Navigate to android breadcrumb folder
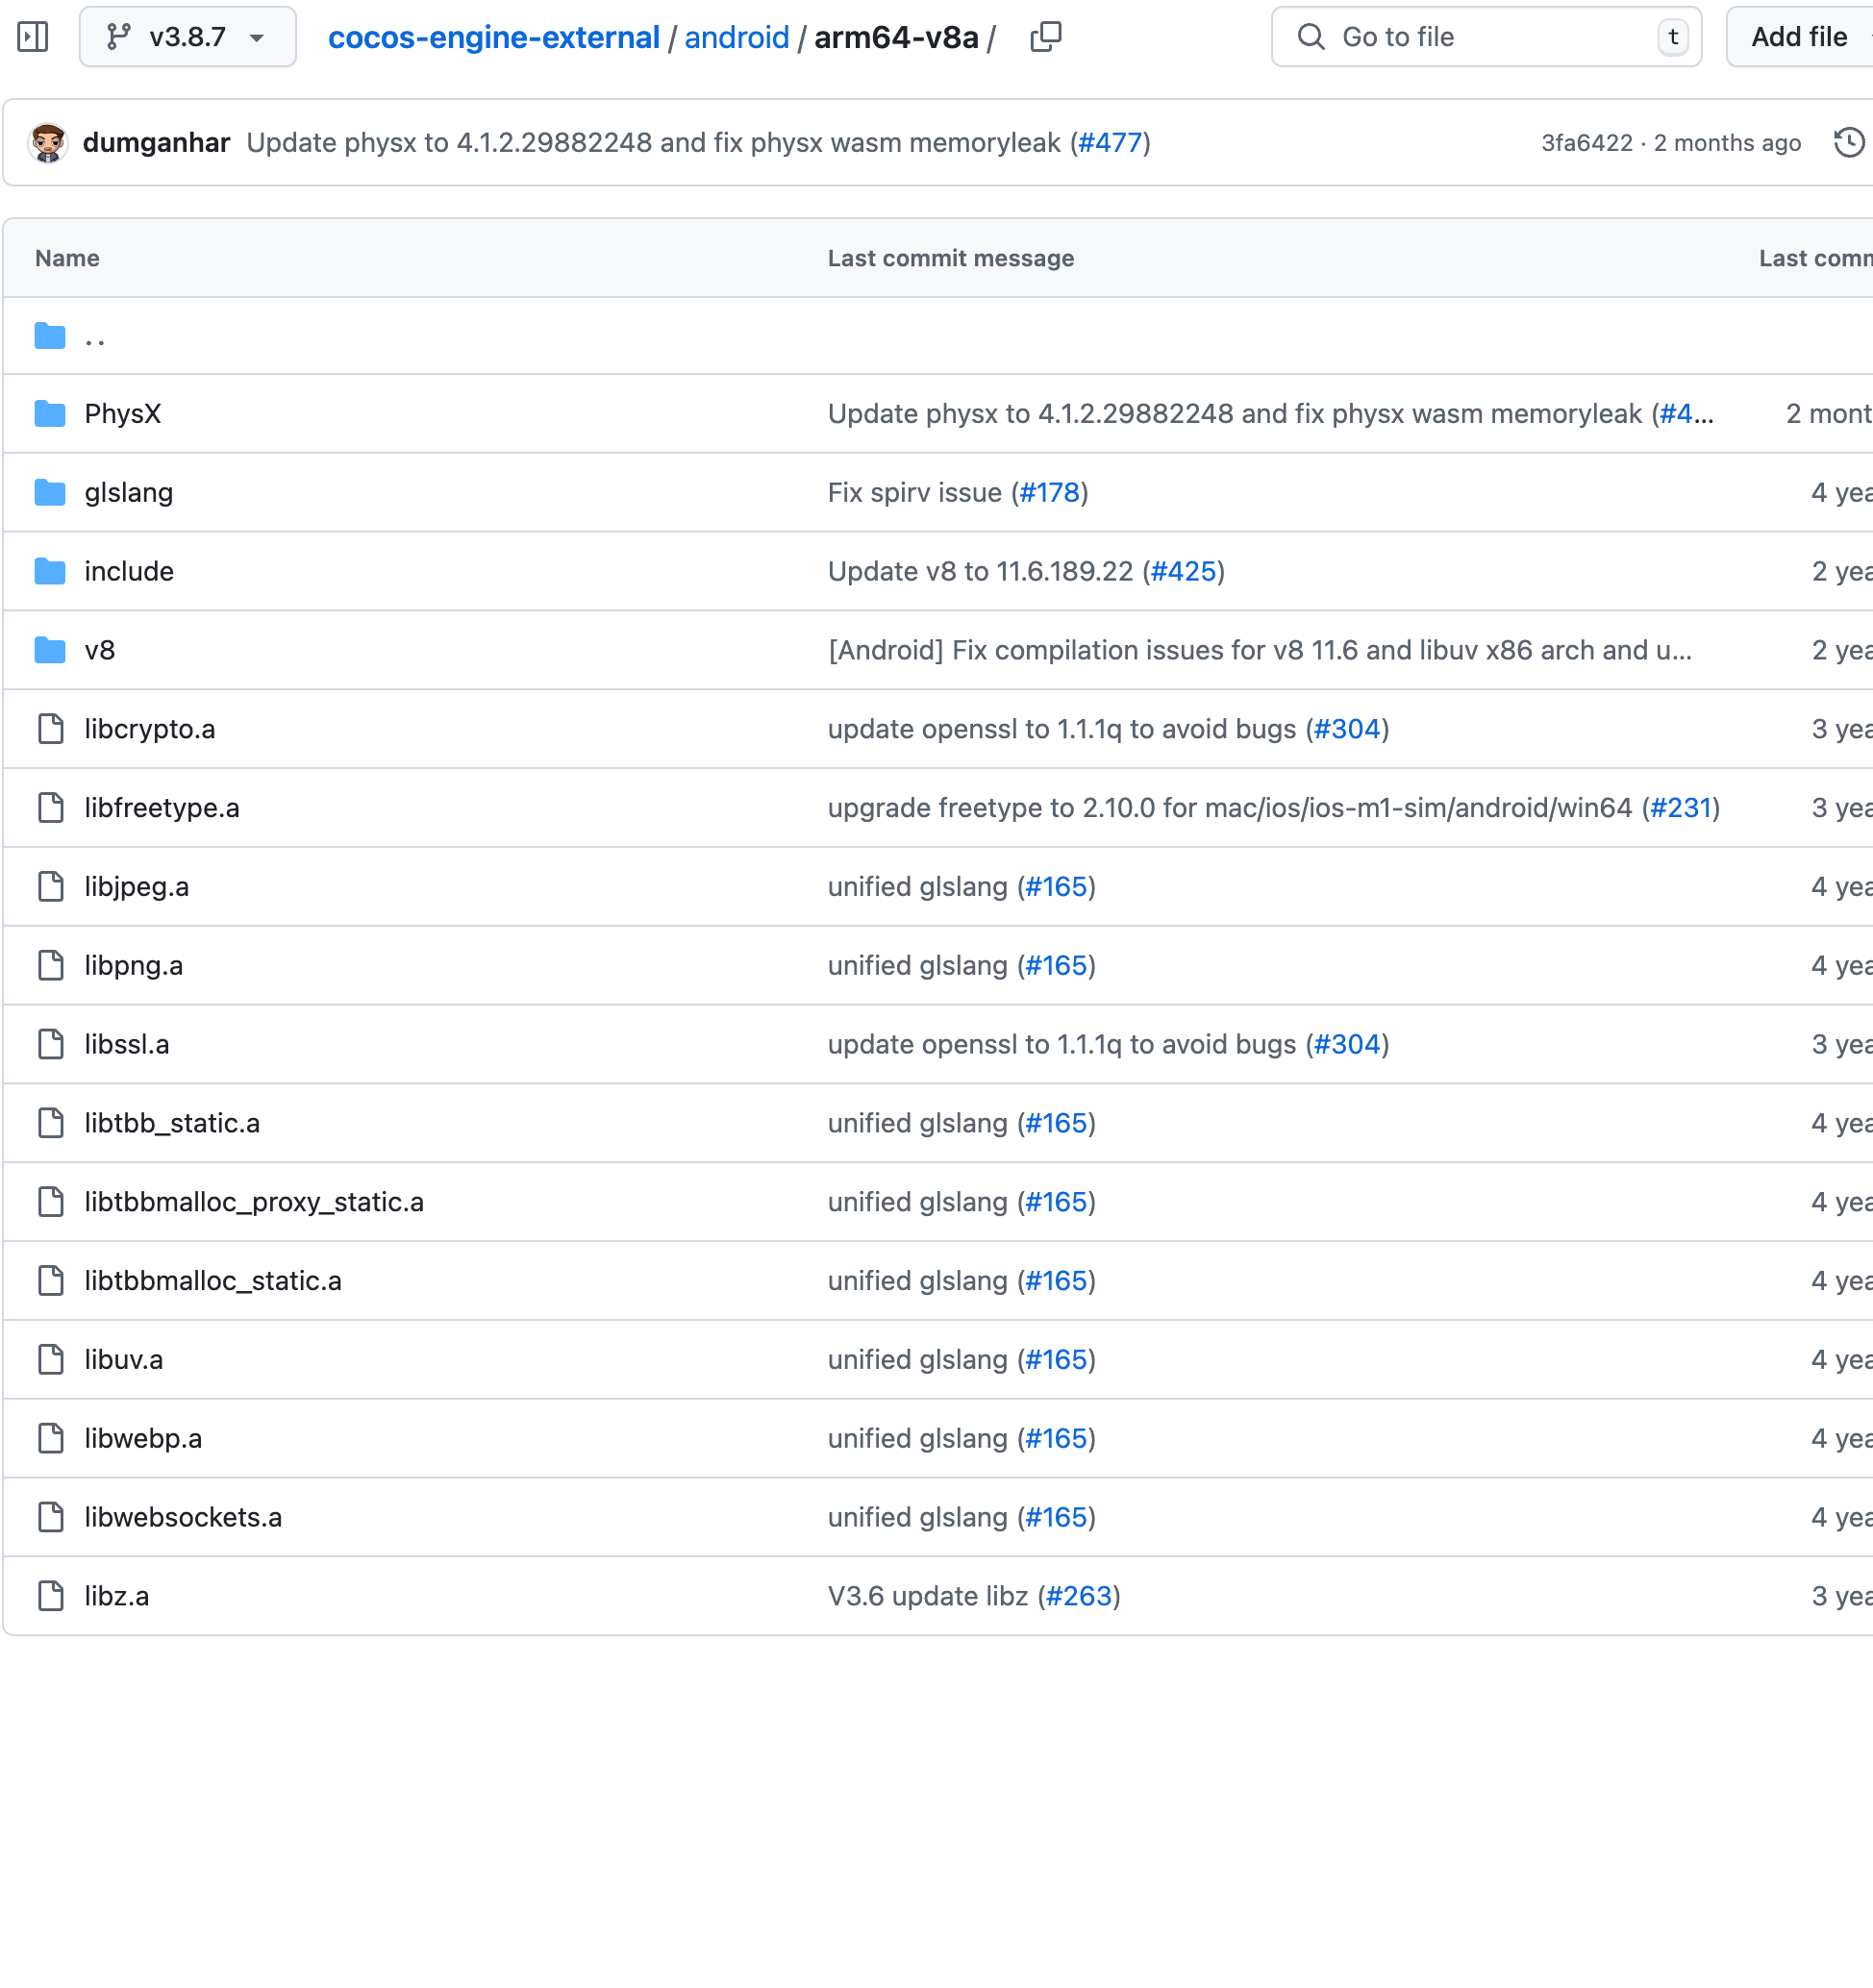1873x1988 pixels. click(736, 37)
